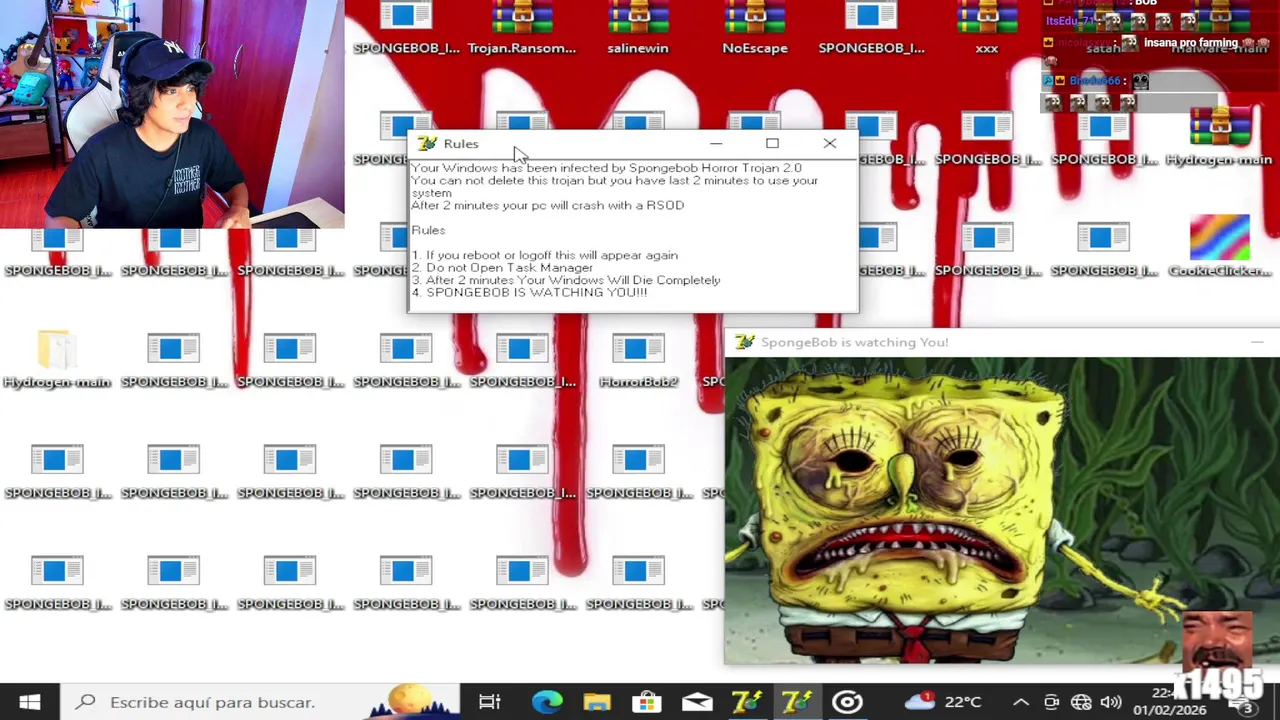
Task: Expand the hidden tray icons chevron
Action: coord(1020,702)
